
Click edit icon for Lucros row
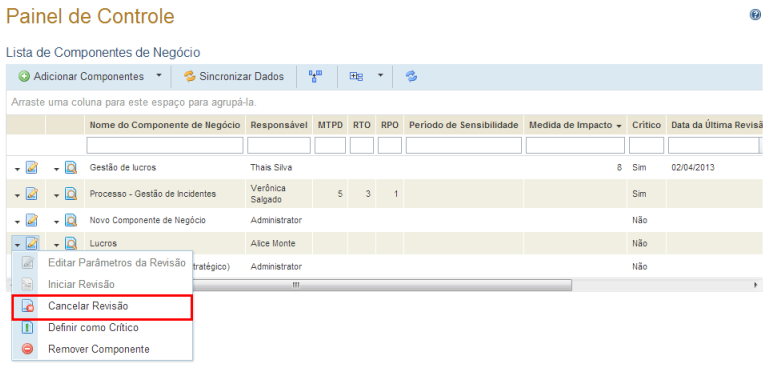(32, 243)
